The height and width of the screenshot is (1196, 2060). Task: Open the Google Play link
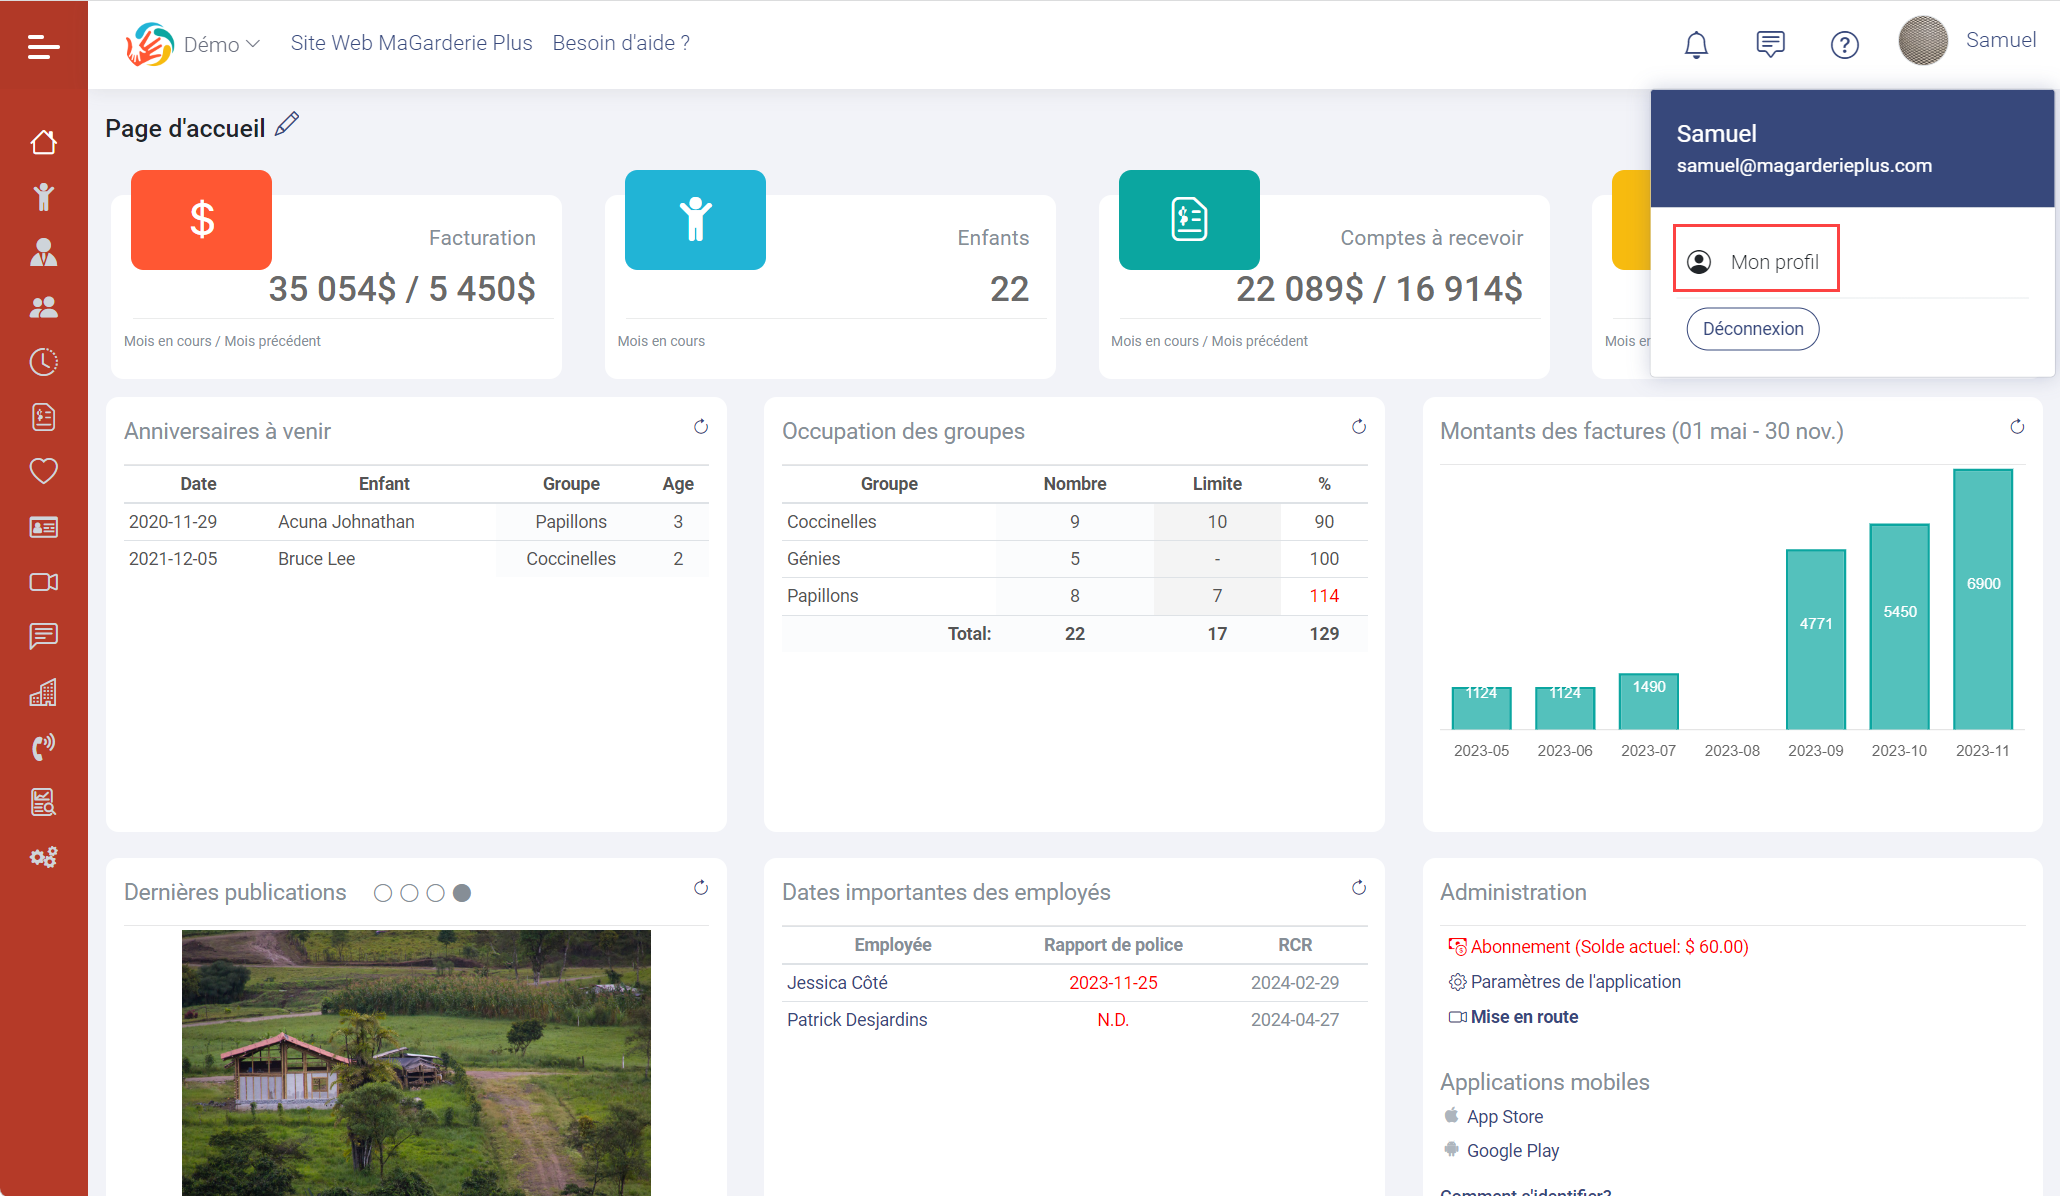coord(1512,1150)
